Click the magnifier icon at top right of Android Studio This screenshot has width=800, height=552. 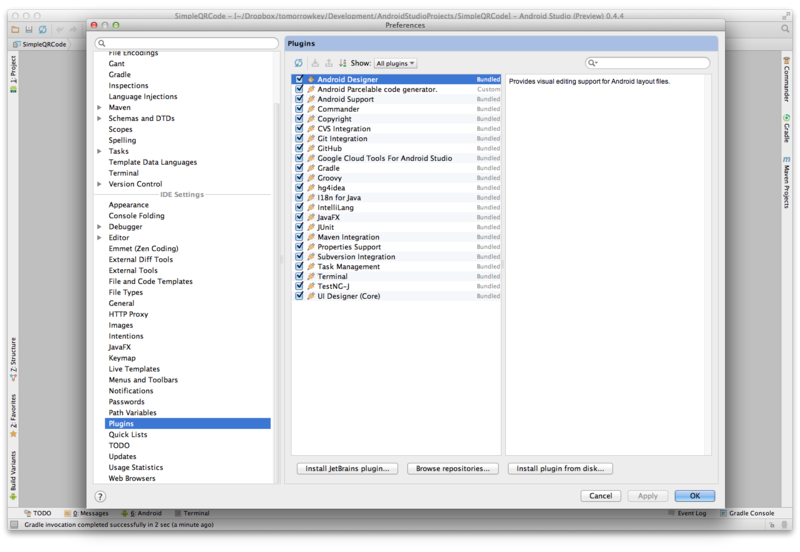[785, 29]
